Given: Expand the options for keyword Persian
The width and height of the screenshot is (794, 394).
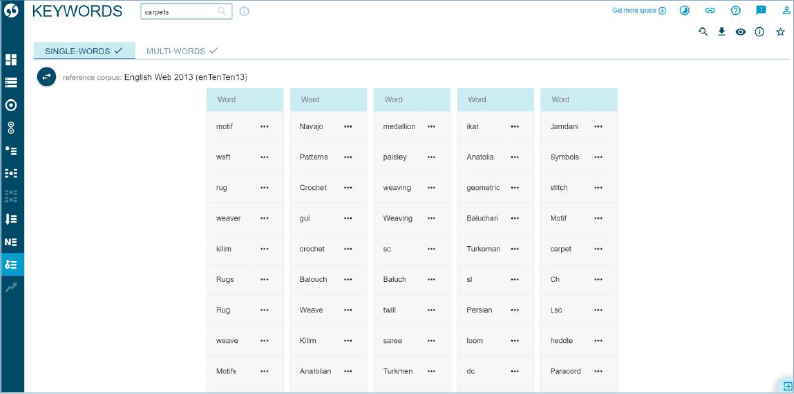Looking at the screenshot, I should [515, 310].
